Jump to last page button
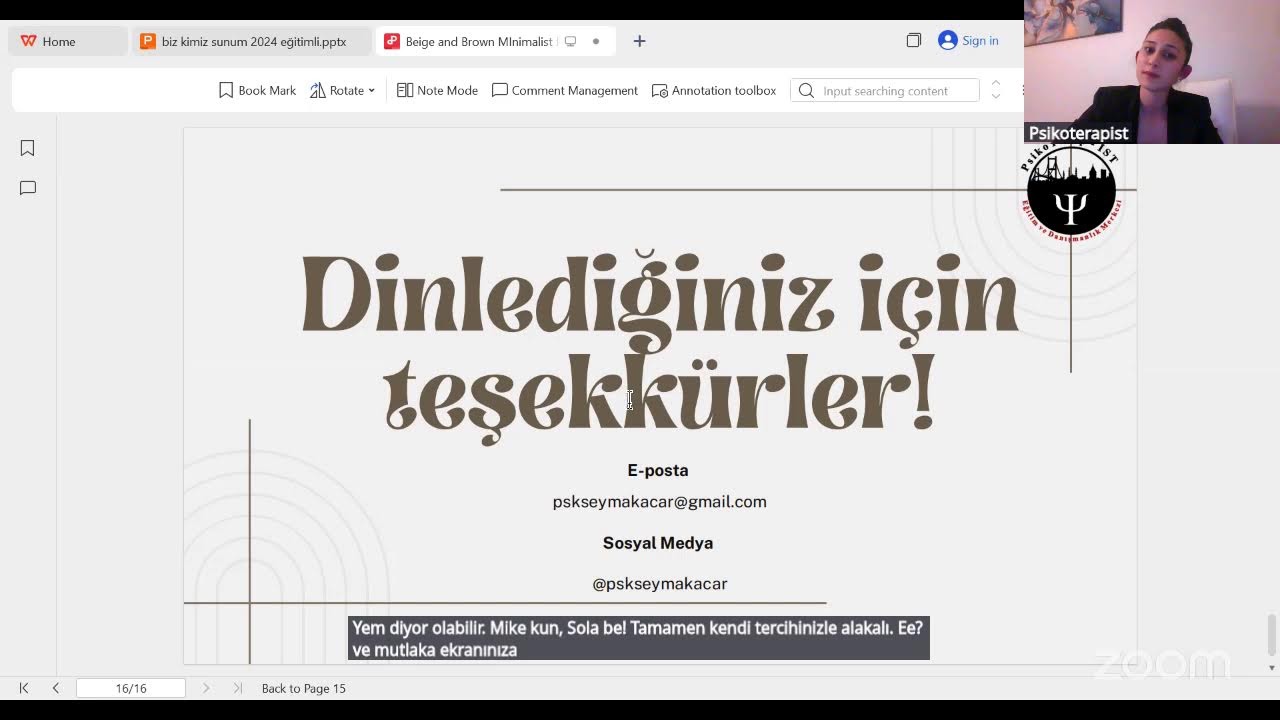Image resolution: width=1280 pixels, height=720 pixels. (238, 688)
